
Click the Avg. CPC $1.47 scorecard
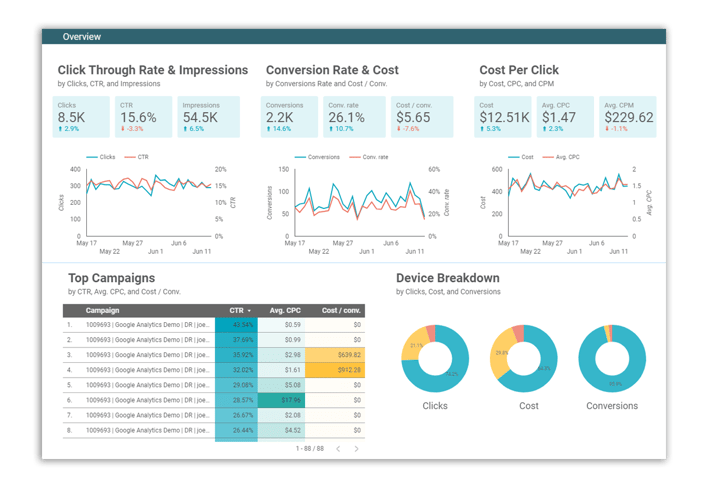[565, 116]
